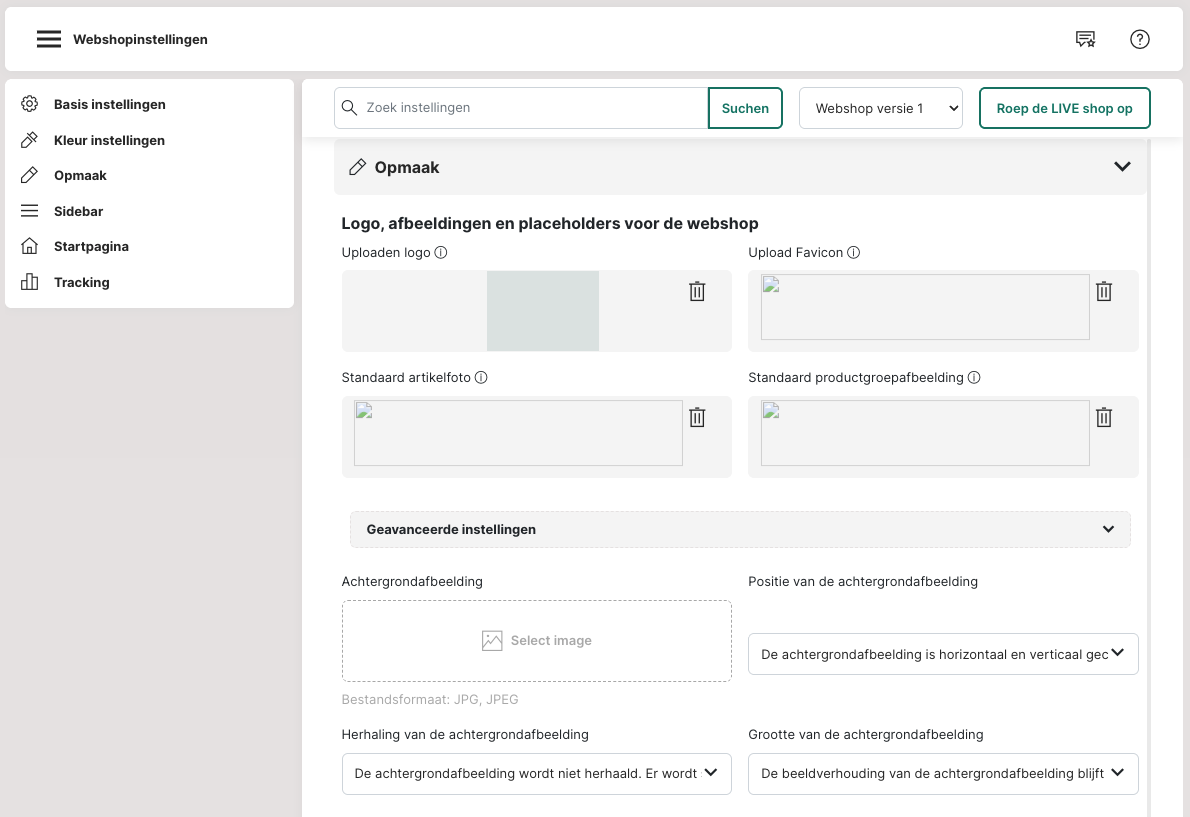Open Grootte van de achtergrondafbeelding dropdown
Screen dimensions: 1190x817
[x=942, y=773]
